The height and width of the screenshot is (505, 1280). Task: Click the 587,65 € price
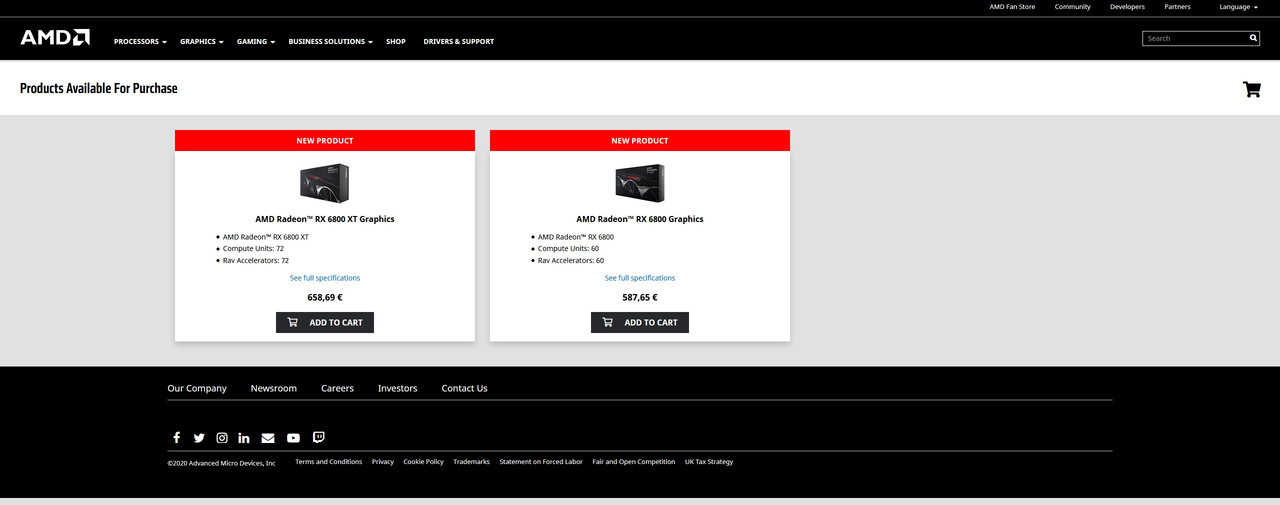[640, 297]
